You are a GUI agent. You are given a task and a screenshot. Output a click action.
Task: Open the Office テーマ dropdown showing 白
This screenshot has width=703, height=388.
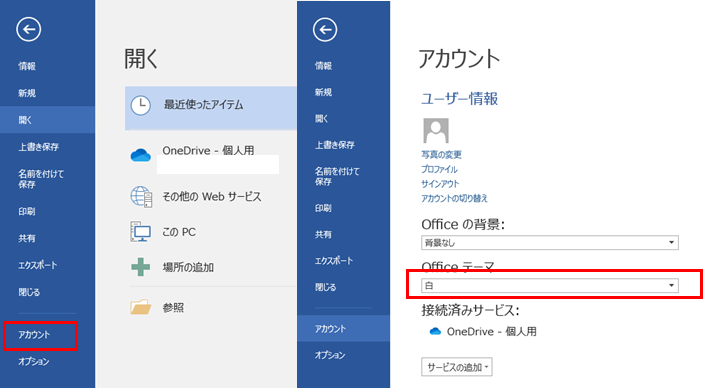[550, 285]
